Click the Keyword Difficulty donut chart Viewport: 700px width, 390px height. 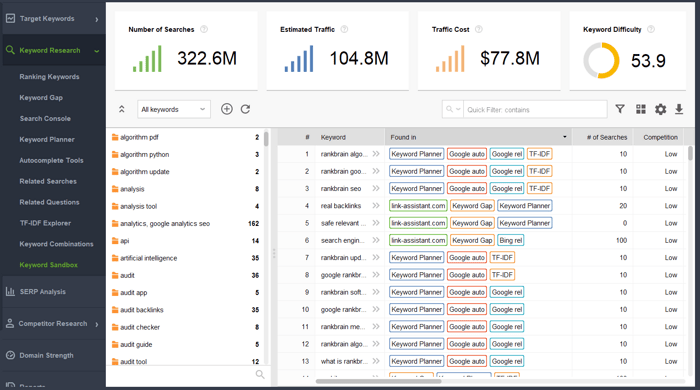601,60
